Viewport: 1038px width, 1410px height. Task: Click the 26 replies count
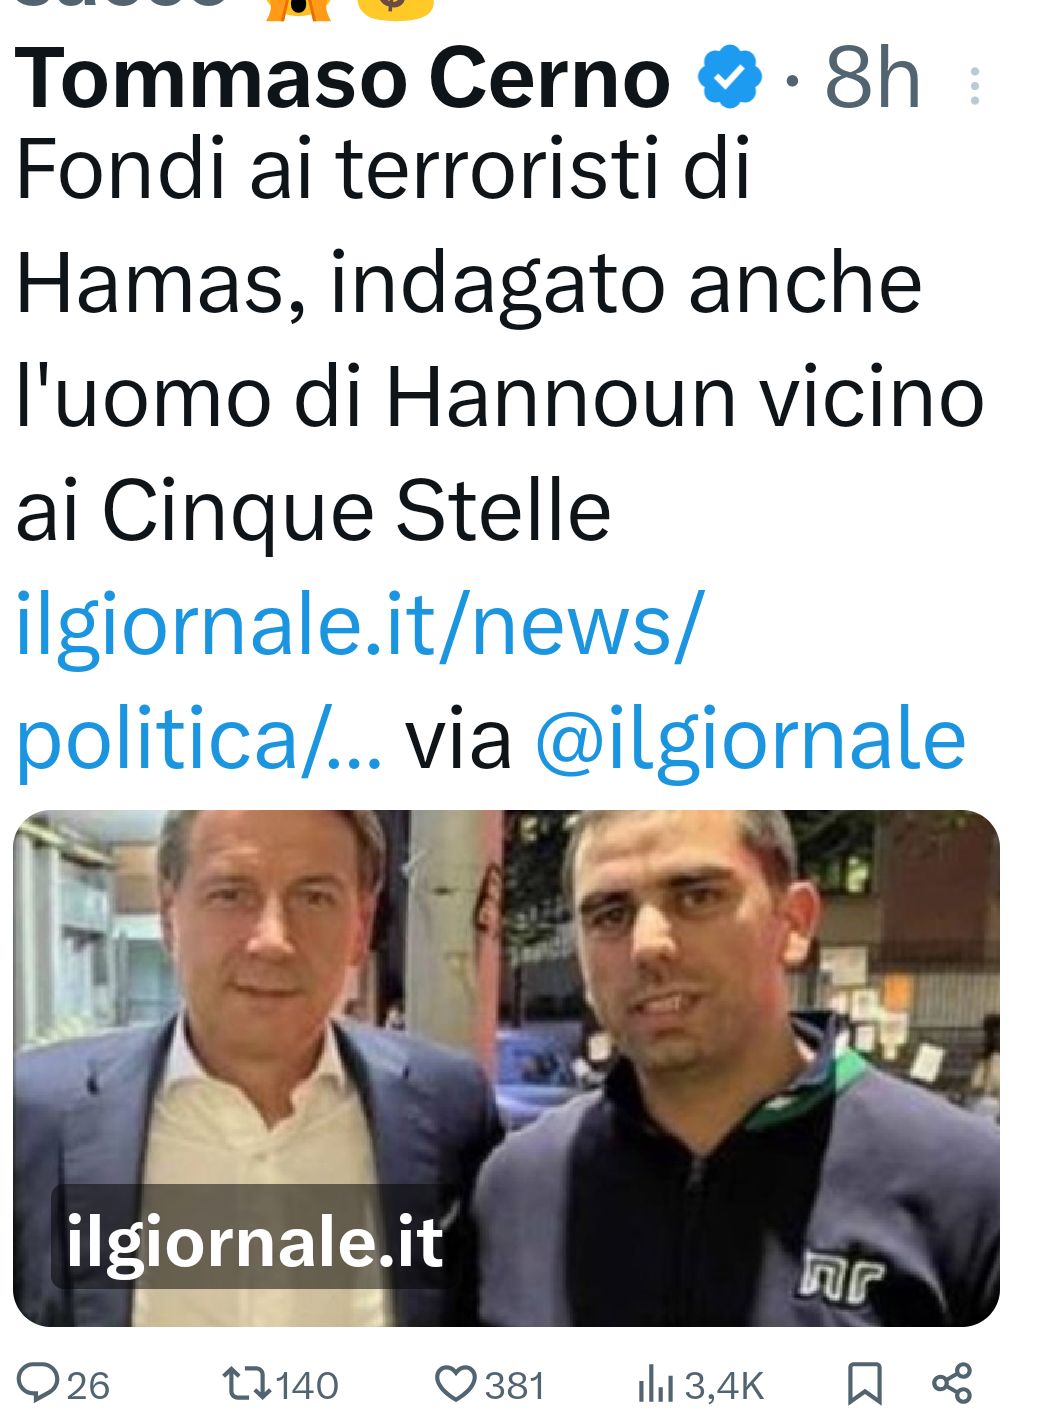pyautogui.click(x=88, y=1386)
